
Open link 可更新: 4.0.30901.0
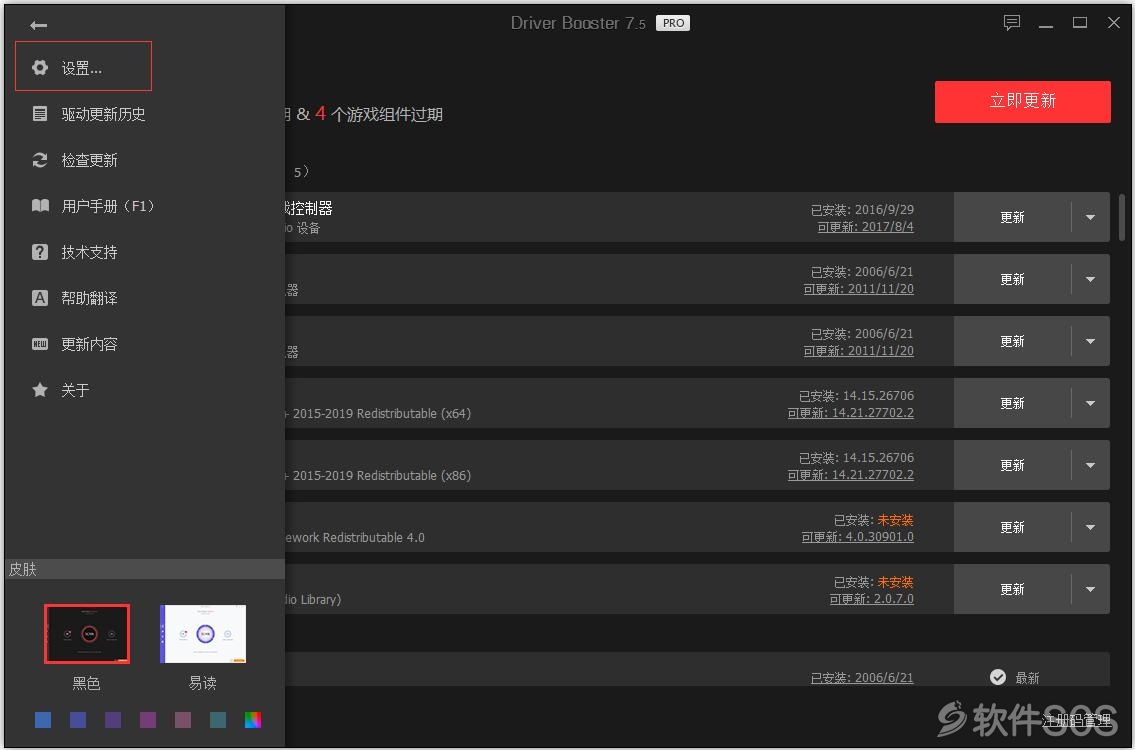point(857,536)
